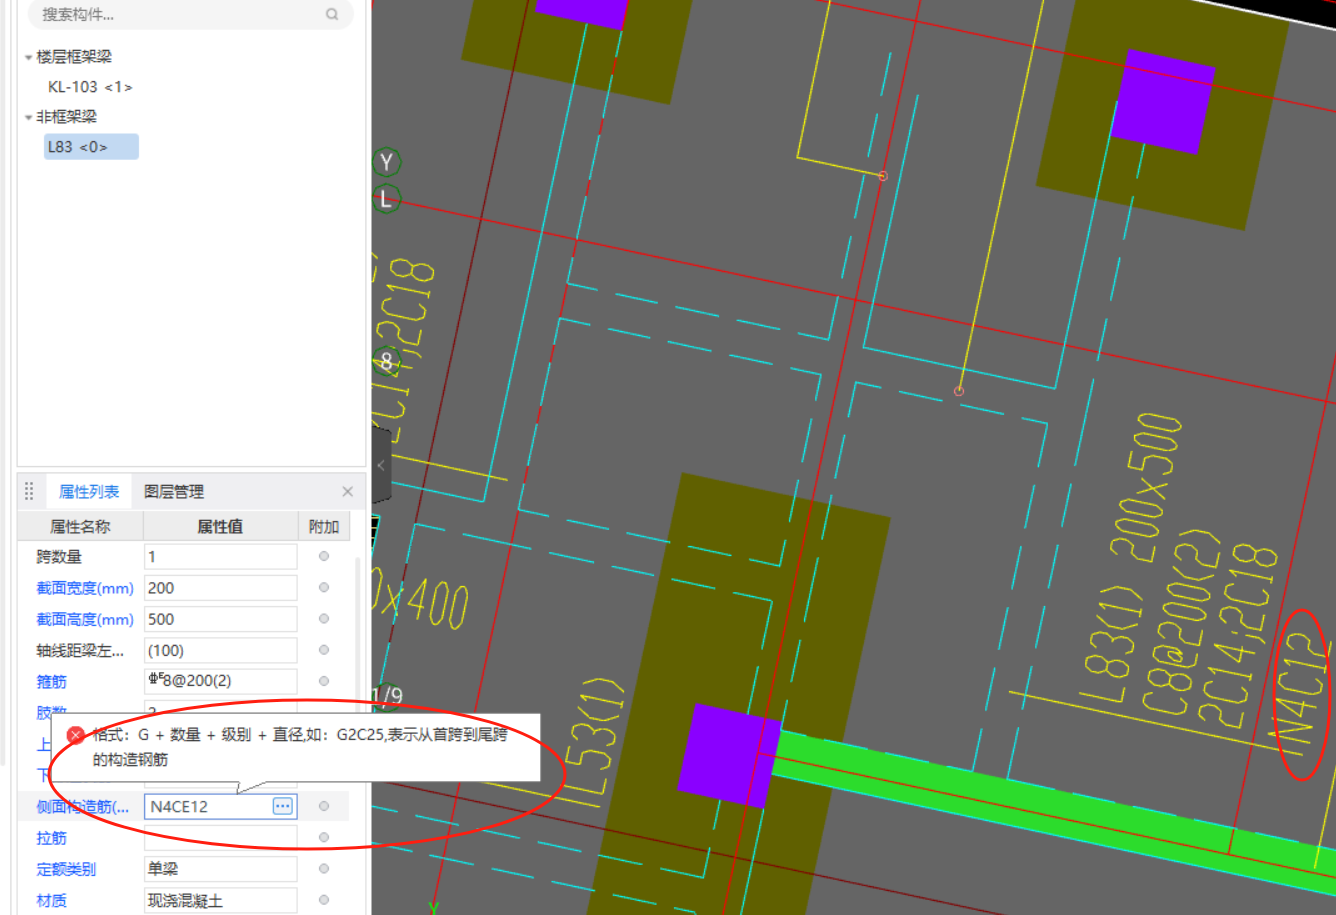Click the 轴线距梁左 value field showing (100)
This screenshot has height=915, width=1336.
[x=221, y=650]
